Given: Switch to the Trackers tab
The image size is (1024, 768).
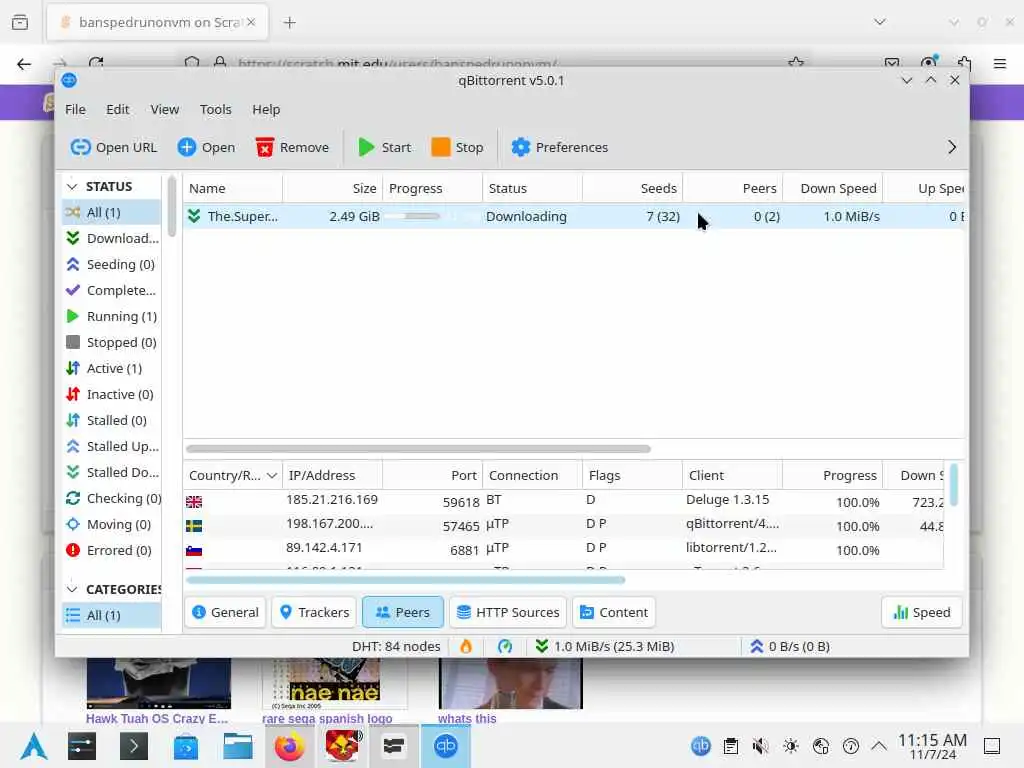Looking at the screenshot, I should point(314,613).
